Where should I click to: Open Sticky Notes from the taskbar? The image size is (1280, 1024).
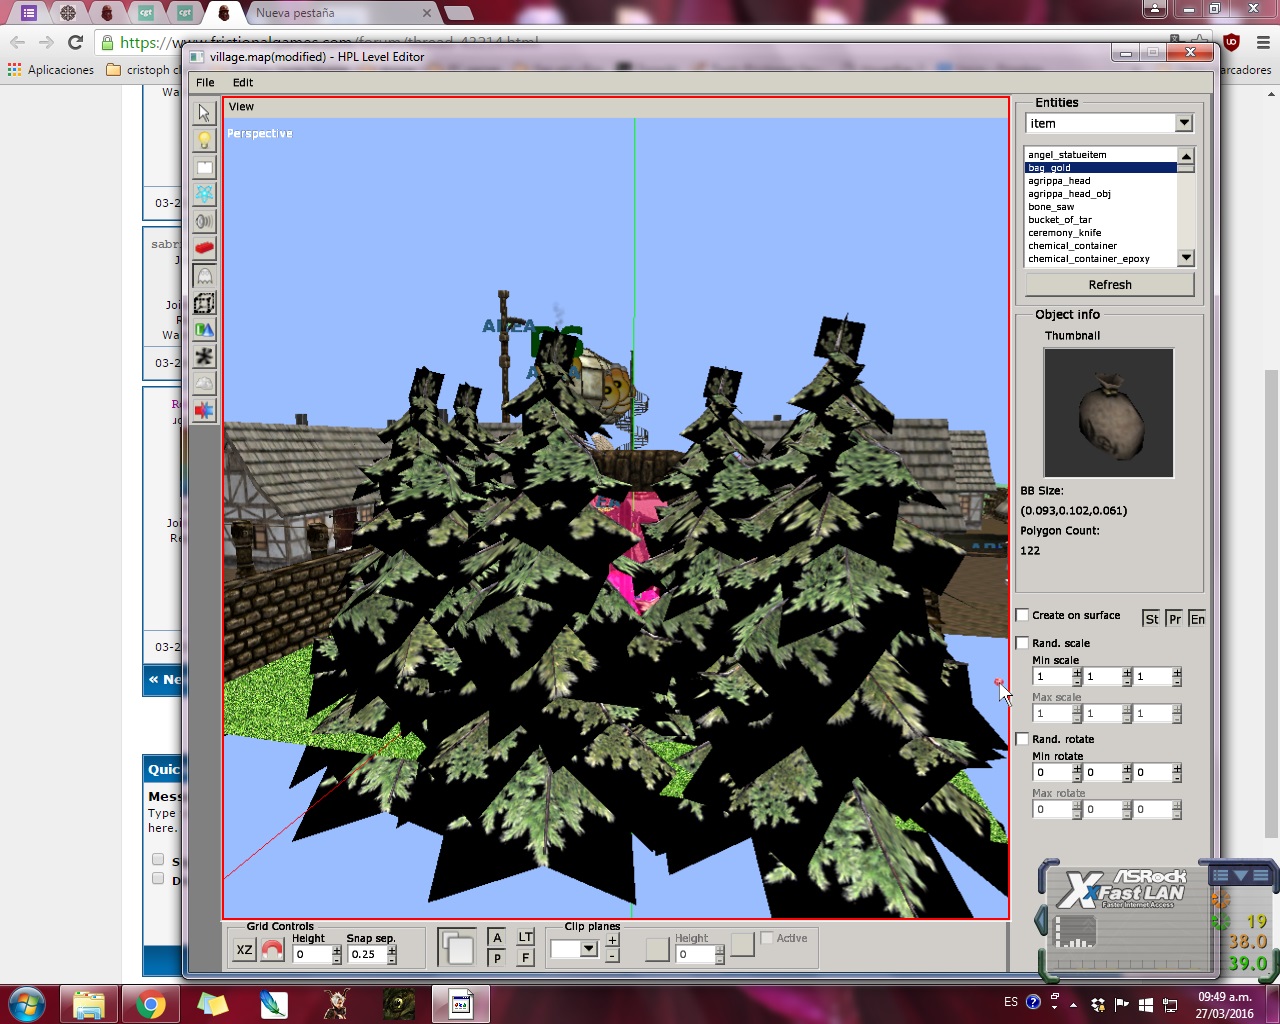(212, 1004)
